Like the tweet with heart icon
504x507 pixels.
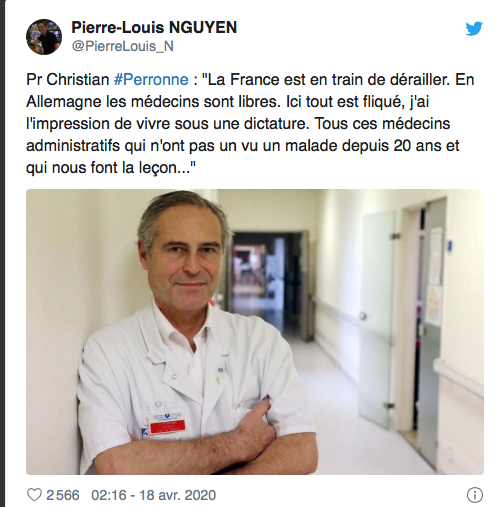(x=34, y=495)
